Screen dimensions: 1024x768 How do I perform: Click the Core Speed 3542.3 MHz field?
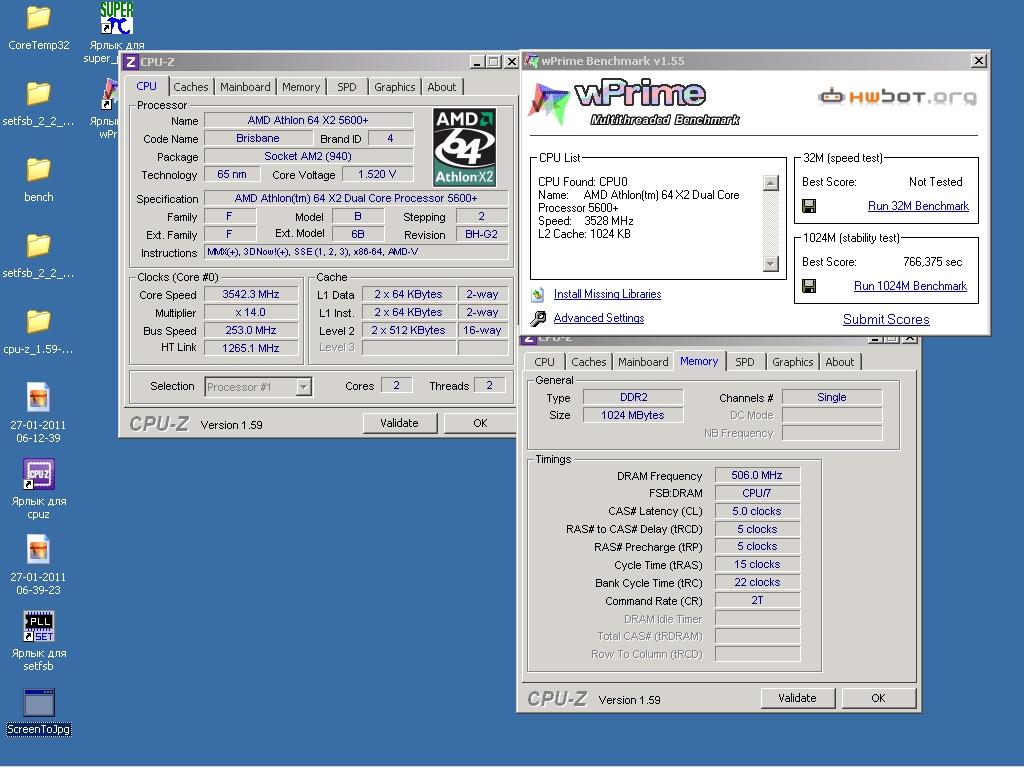pos(251,295)
